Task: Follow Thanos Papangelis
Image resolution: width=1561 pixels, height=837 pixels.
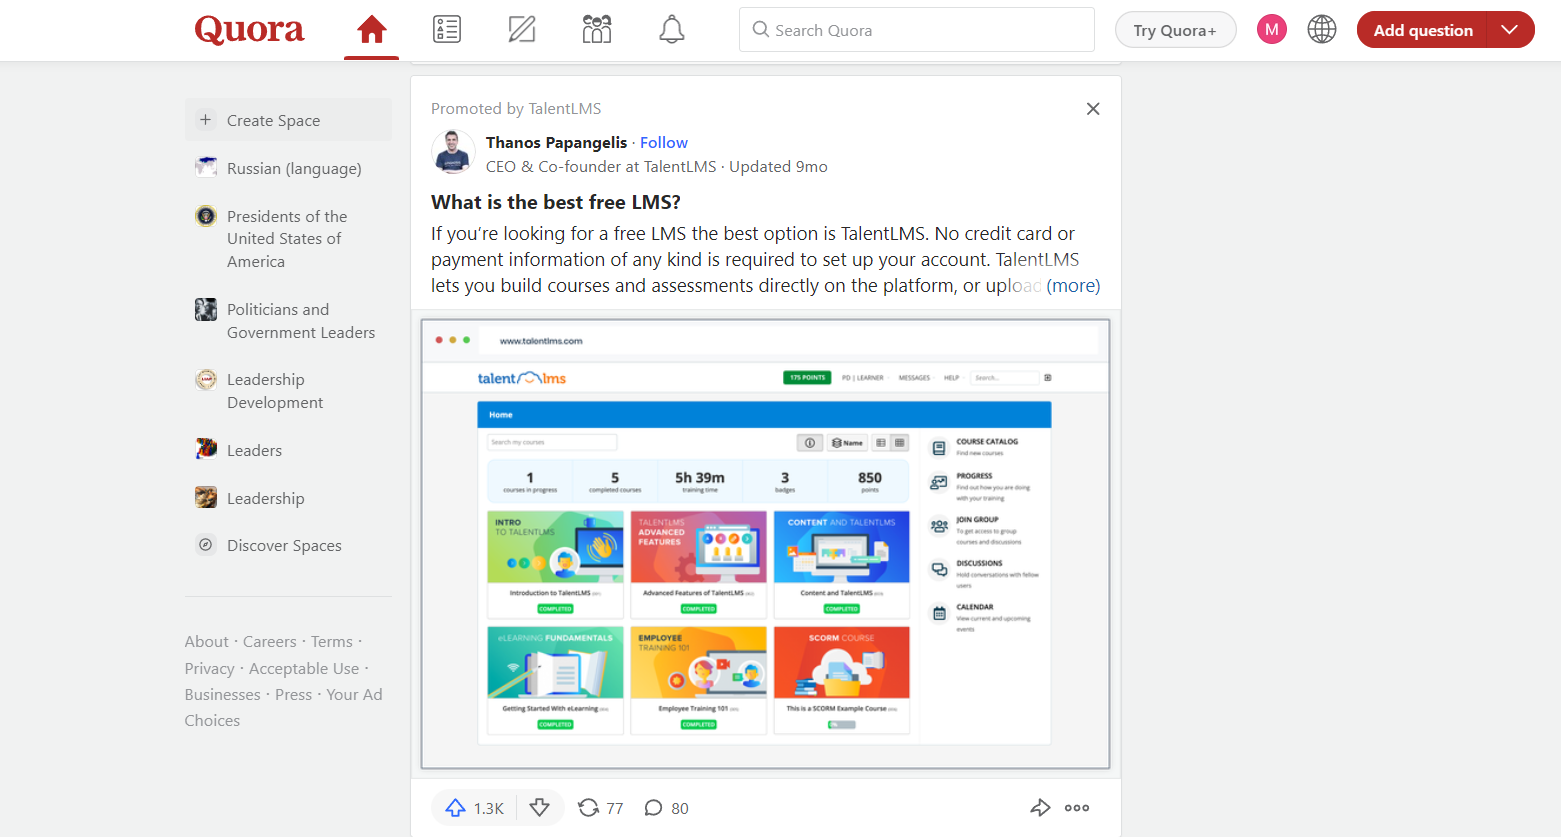Action: click(x=664, y=142)
